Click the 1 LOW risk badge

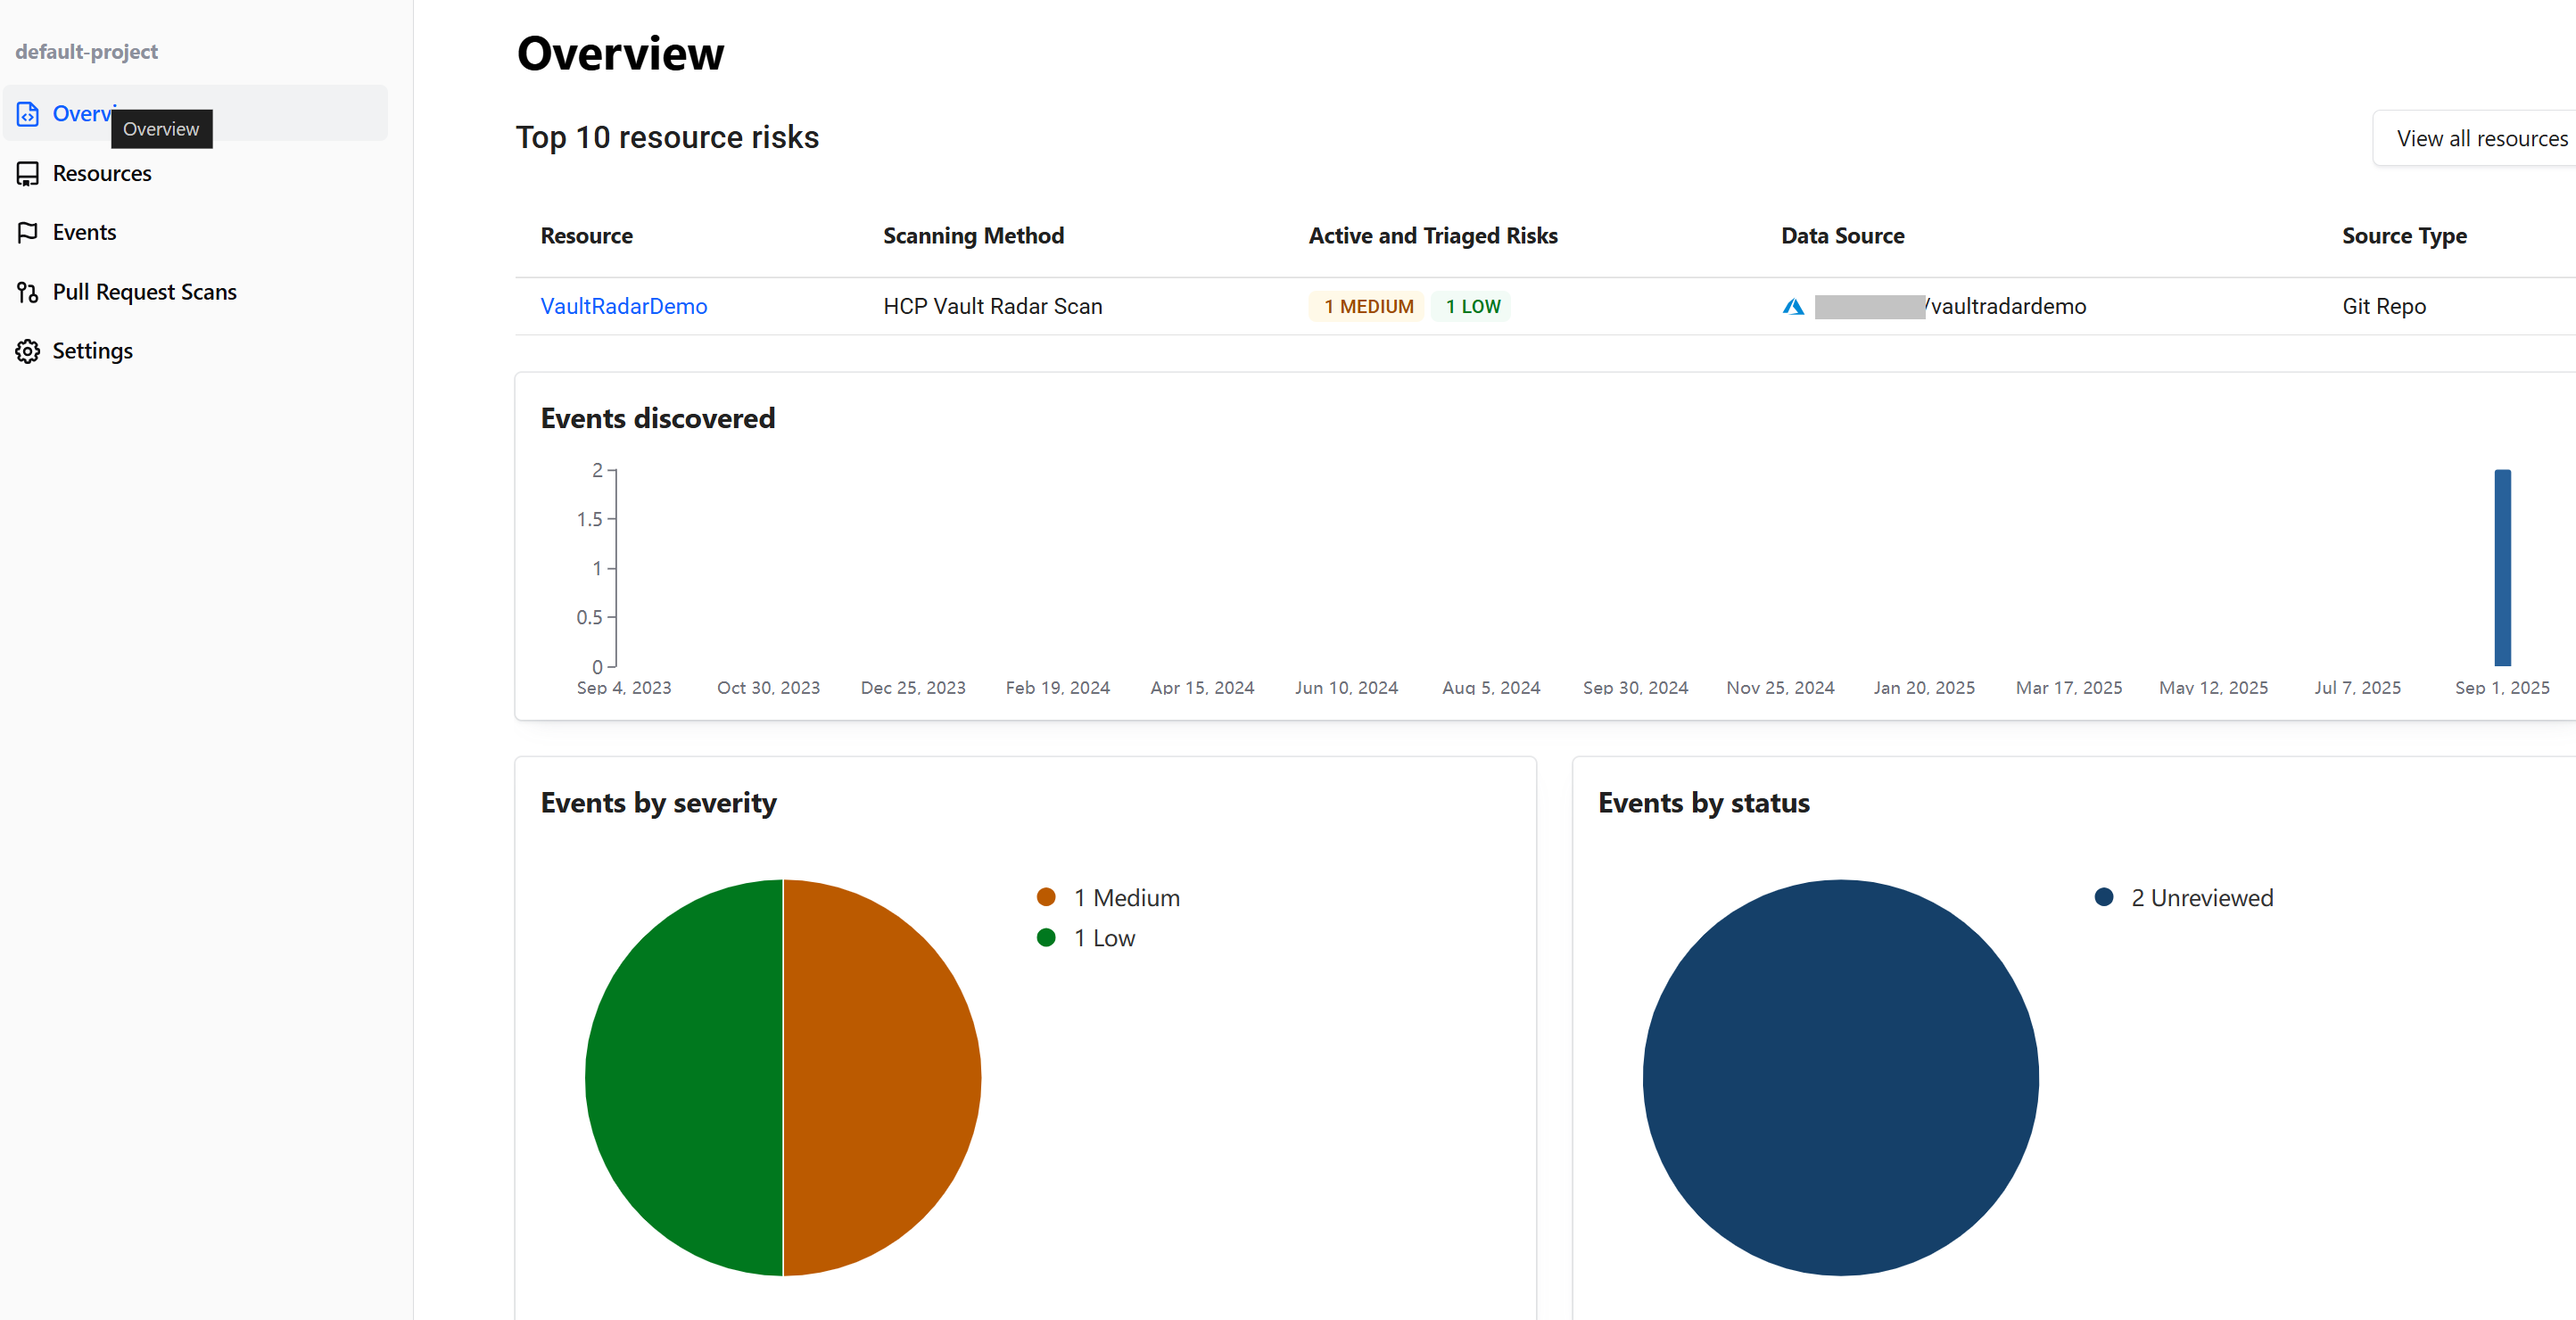coord(1472,307)
